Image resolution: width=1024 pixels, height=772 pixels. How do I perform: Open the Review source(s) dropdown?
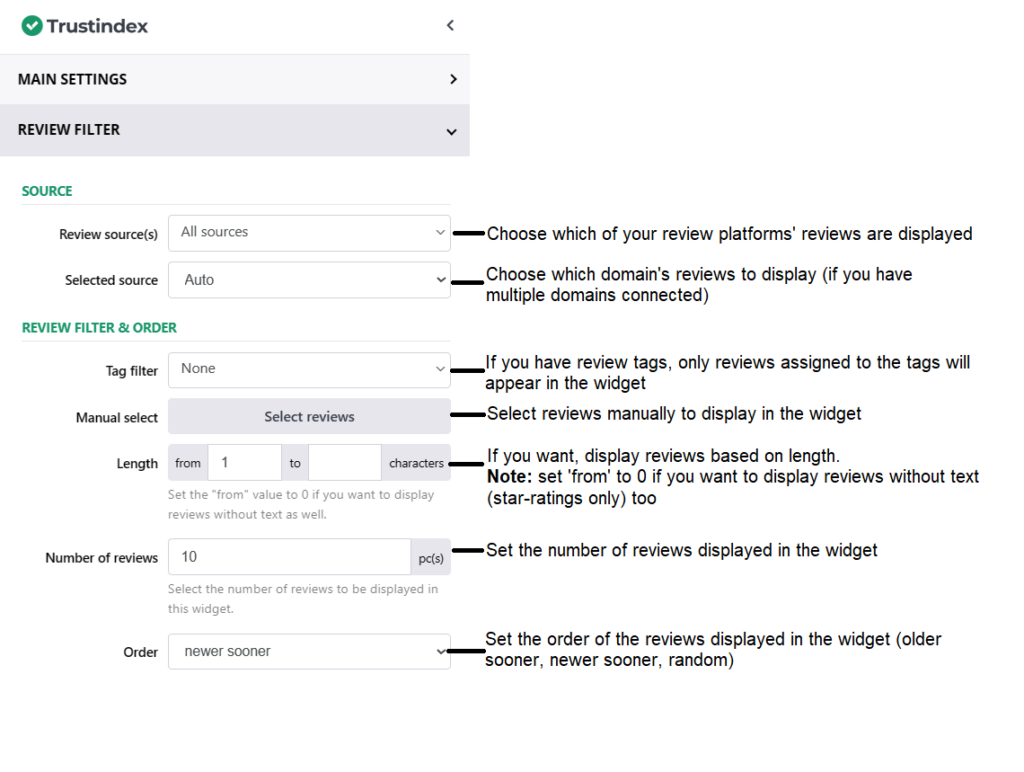(x=309, y=233)
